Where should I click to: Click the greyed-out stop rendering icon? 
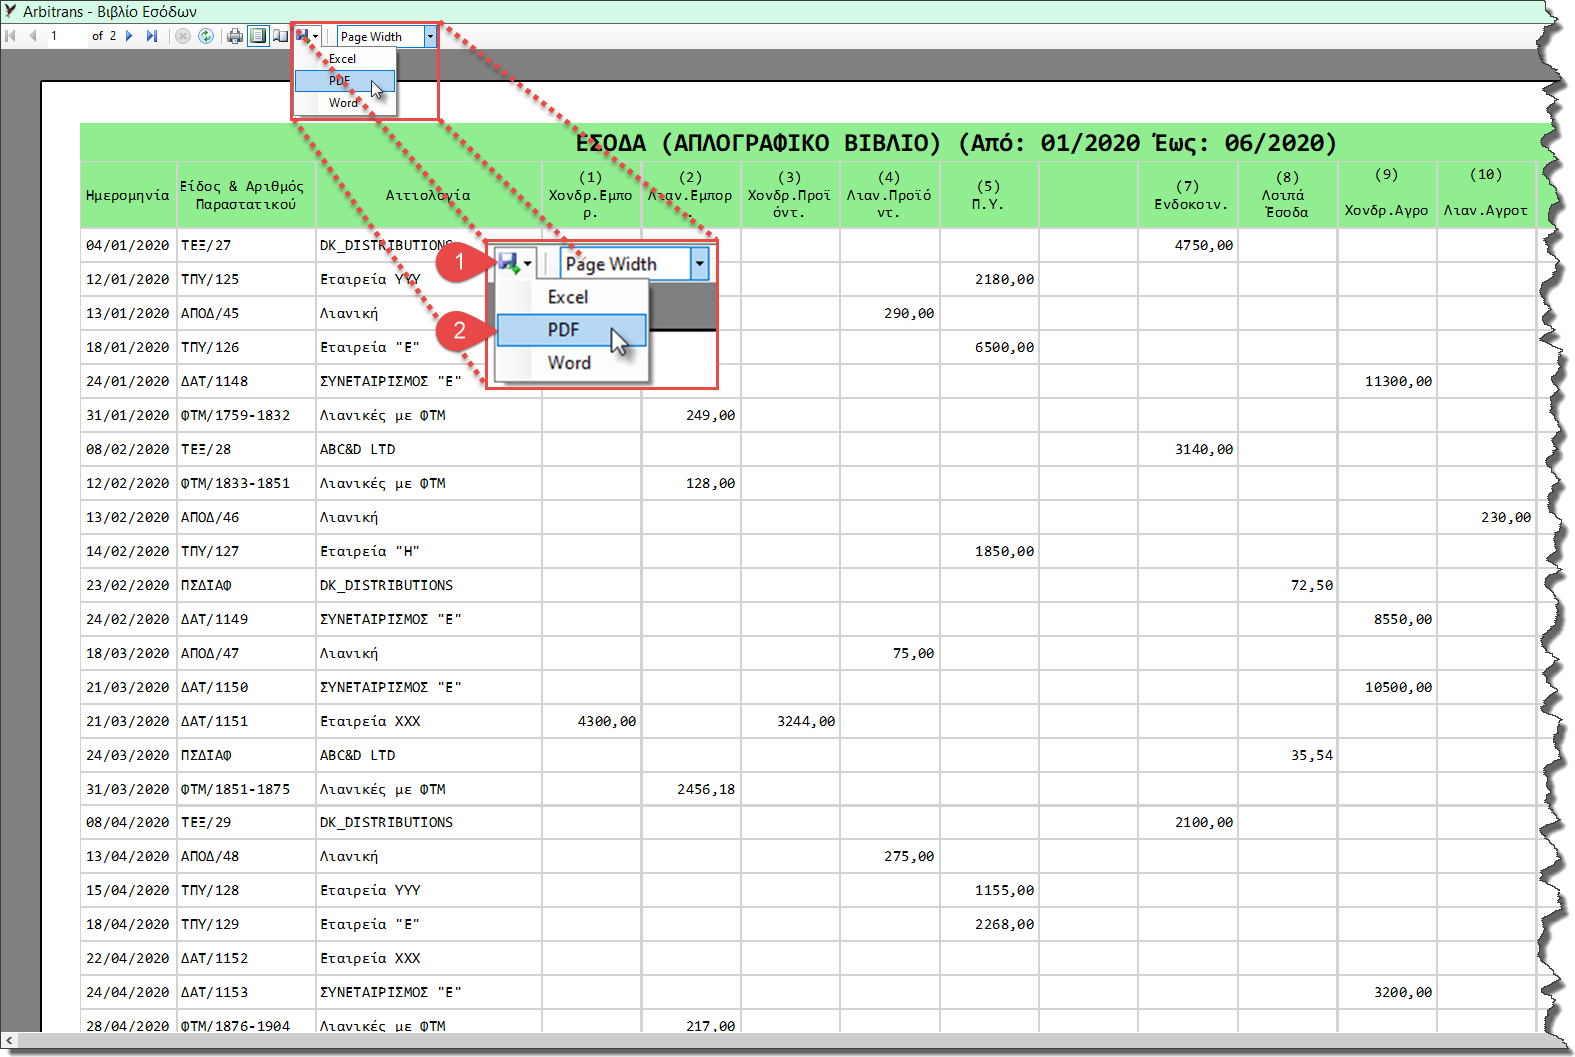click(183, 36)
